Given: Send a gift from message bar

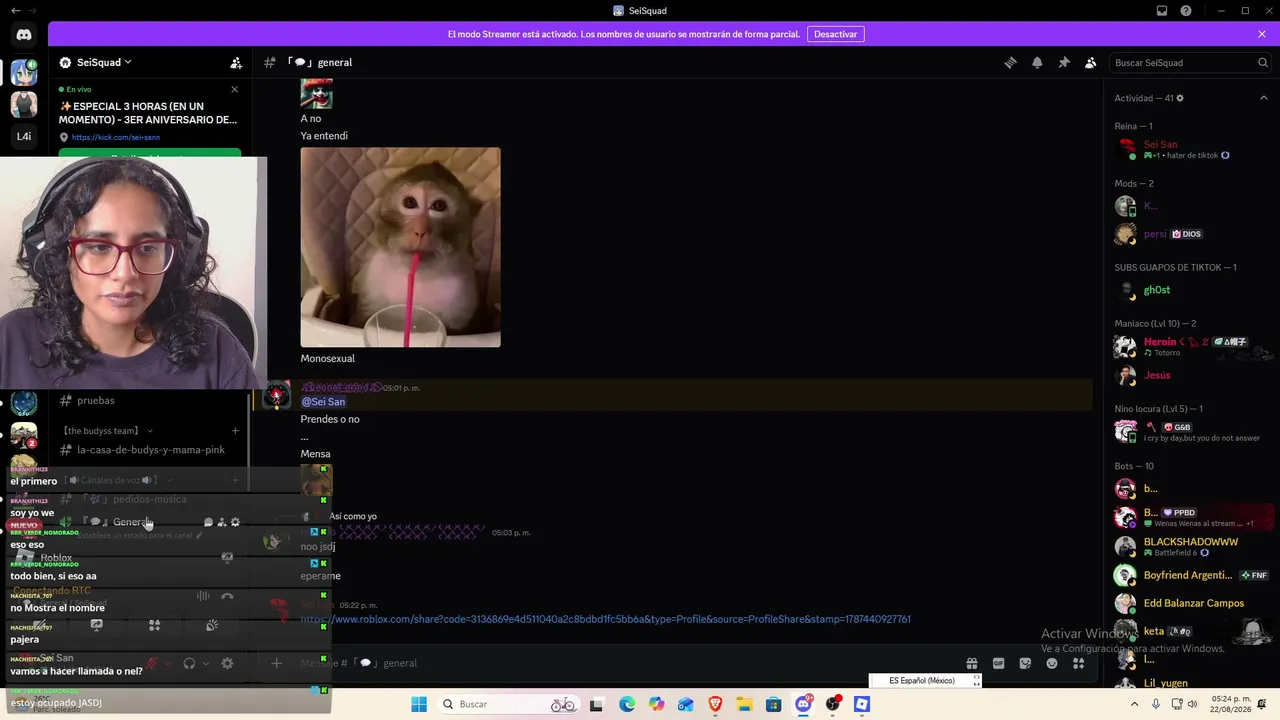Looking at the screenshot, I should click(971, 663).
